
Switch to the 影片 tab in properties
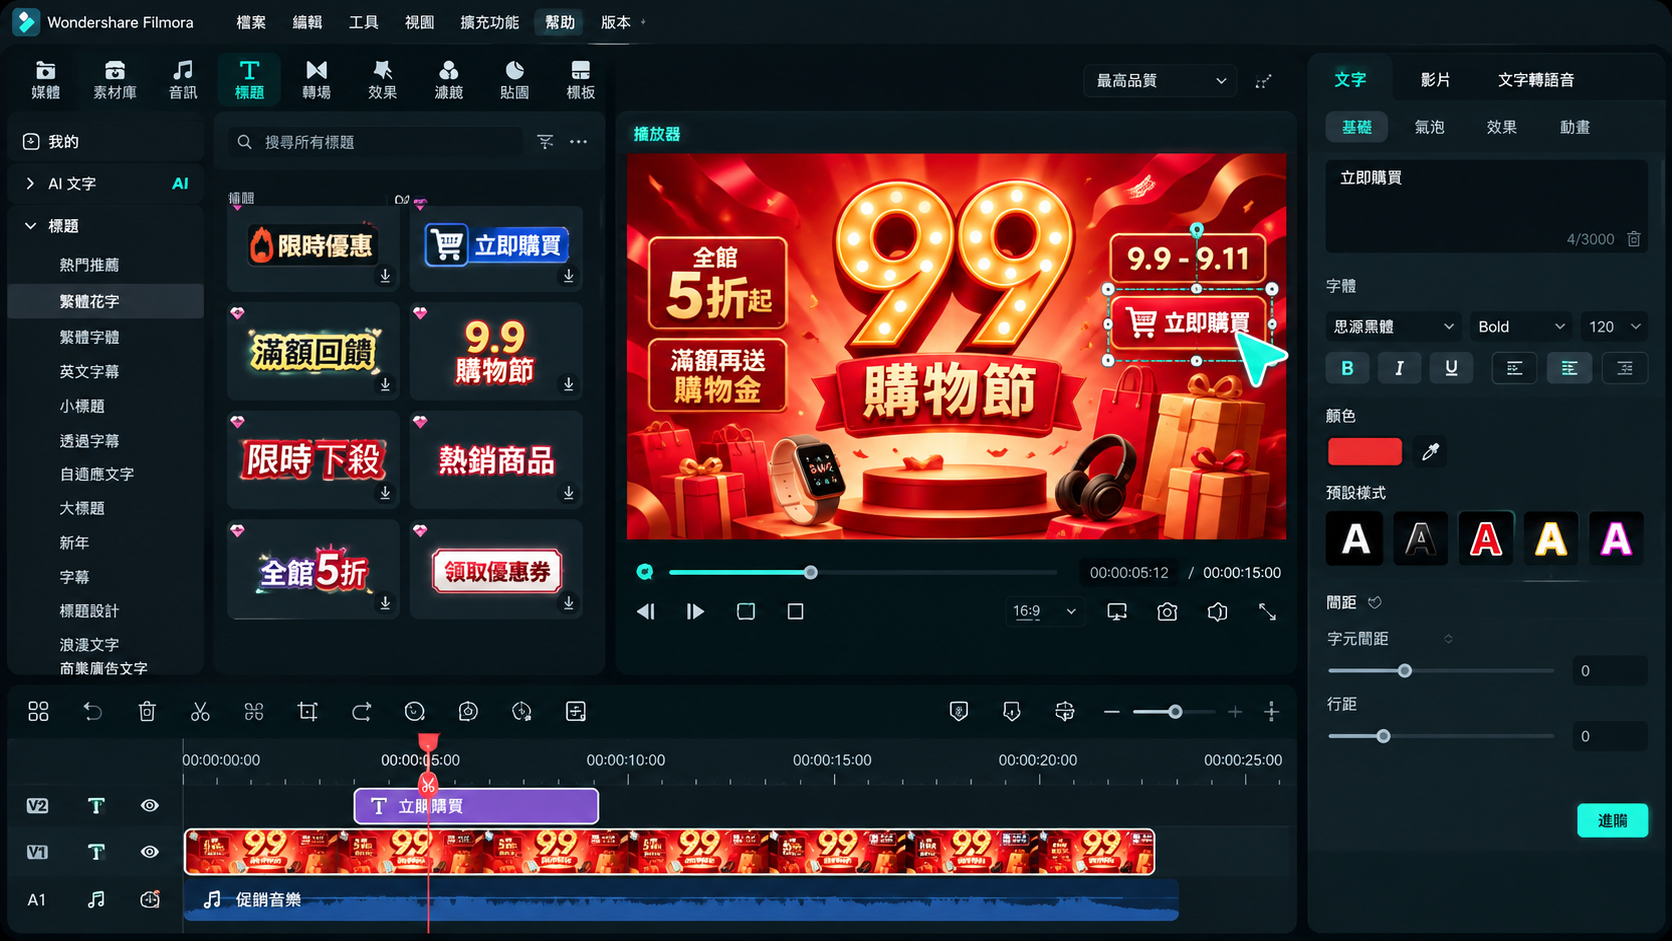pyautogui.click(x=1435, y=79)
